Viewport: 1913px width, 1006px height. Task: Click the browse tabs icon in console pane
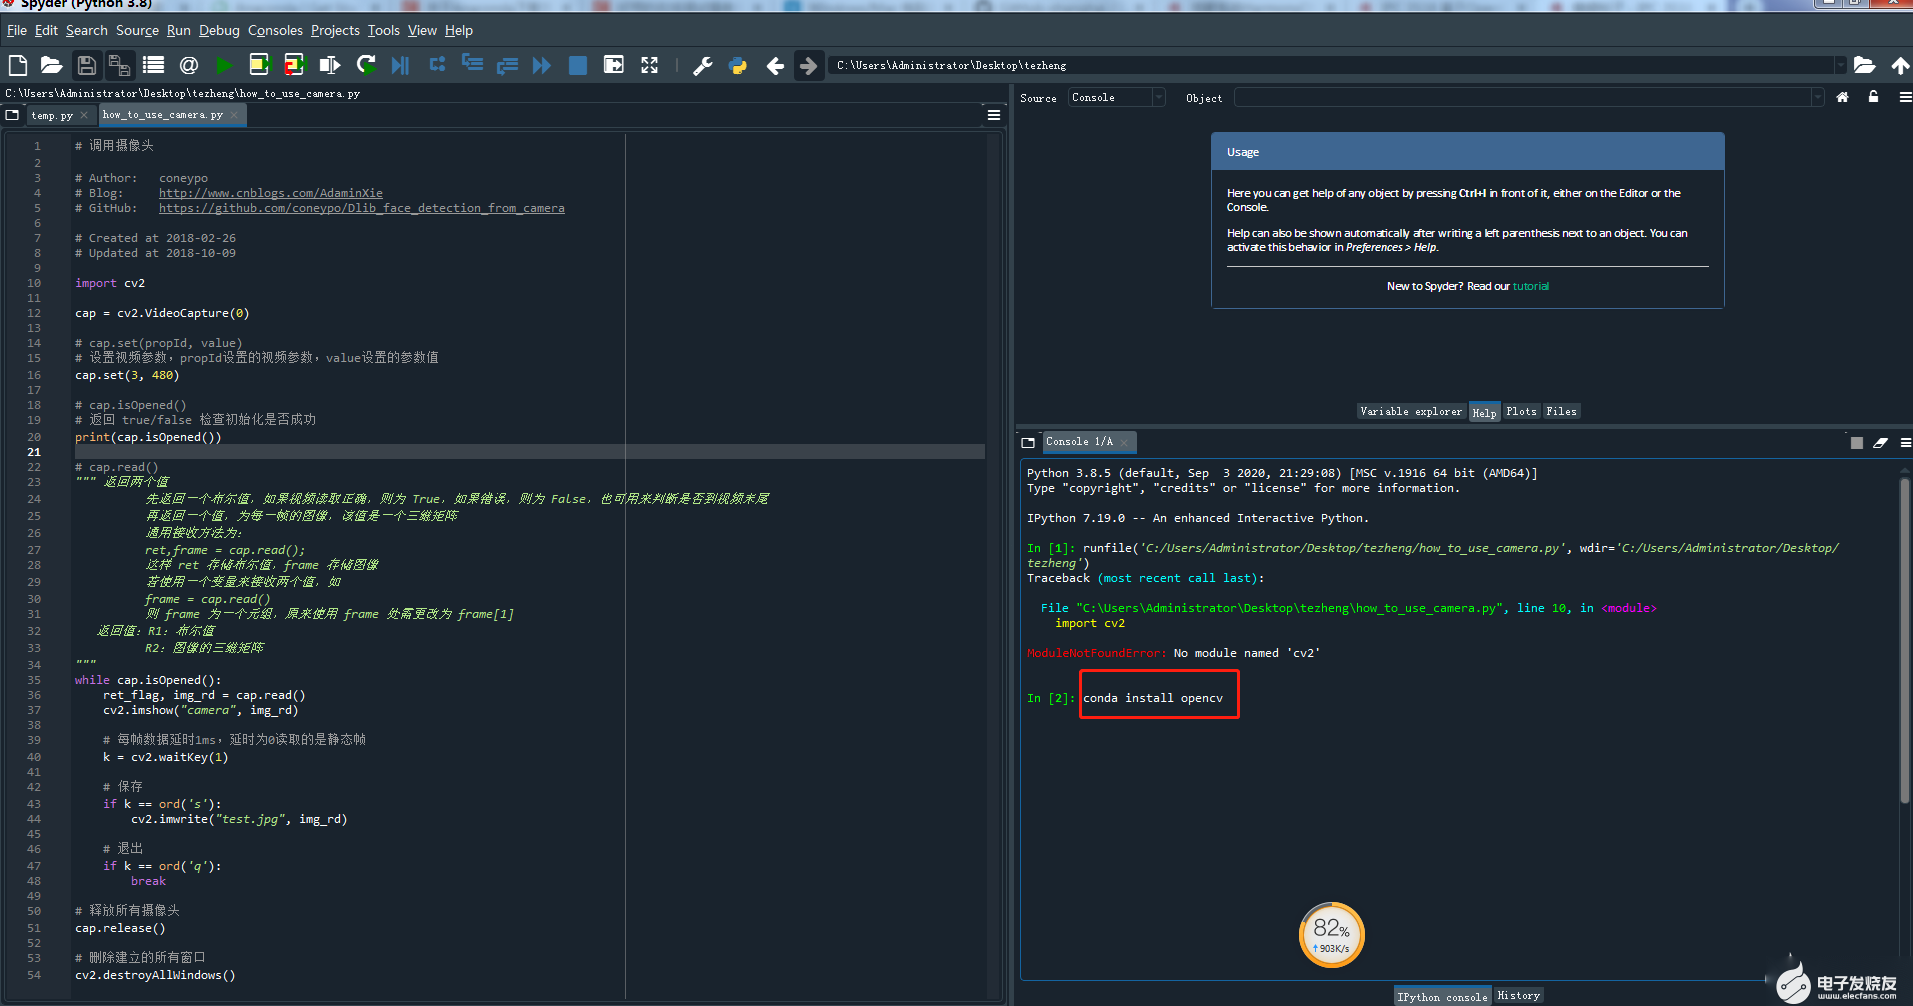(1028, 442)
